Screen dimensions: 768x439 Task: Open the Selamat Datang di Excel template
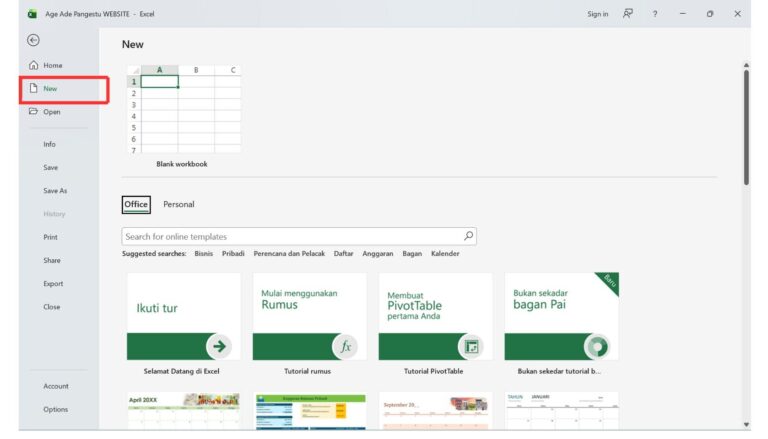pos(184,317)
